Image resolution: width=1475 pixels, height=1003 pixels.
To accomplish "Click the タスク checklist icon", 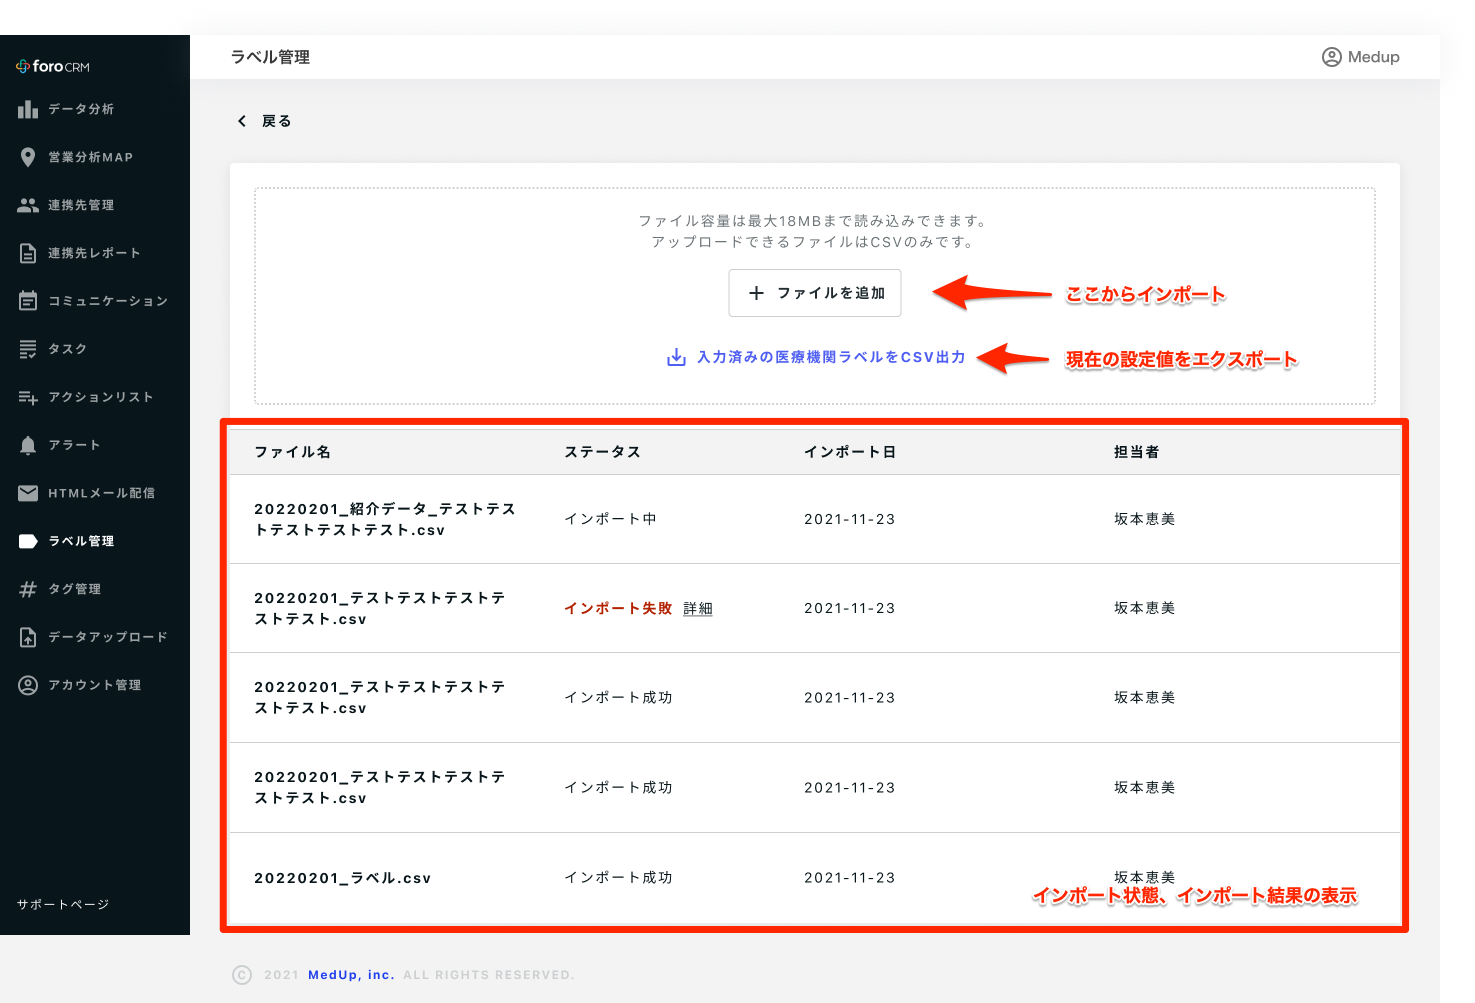I will (28, 349).
